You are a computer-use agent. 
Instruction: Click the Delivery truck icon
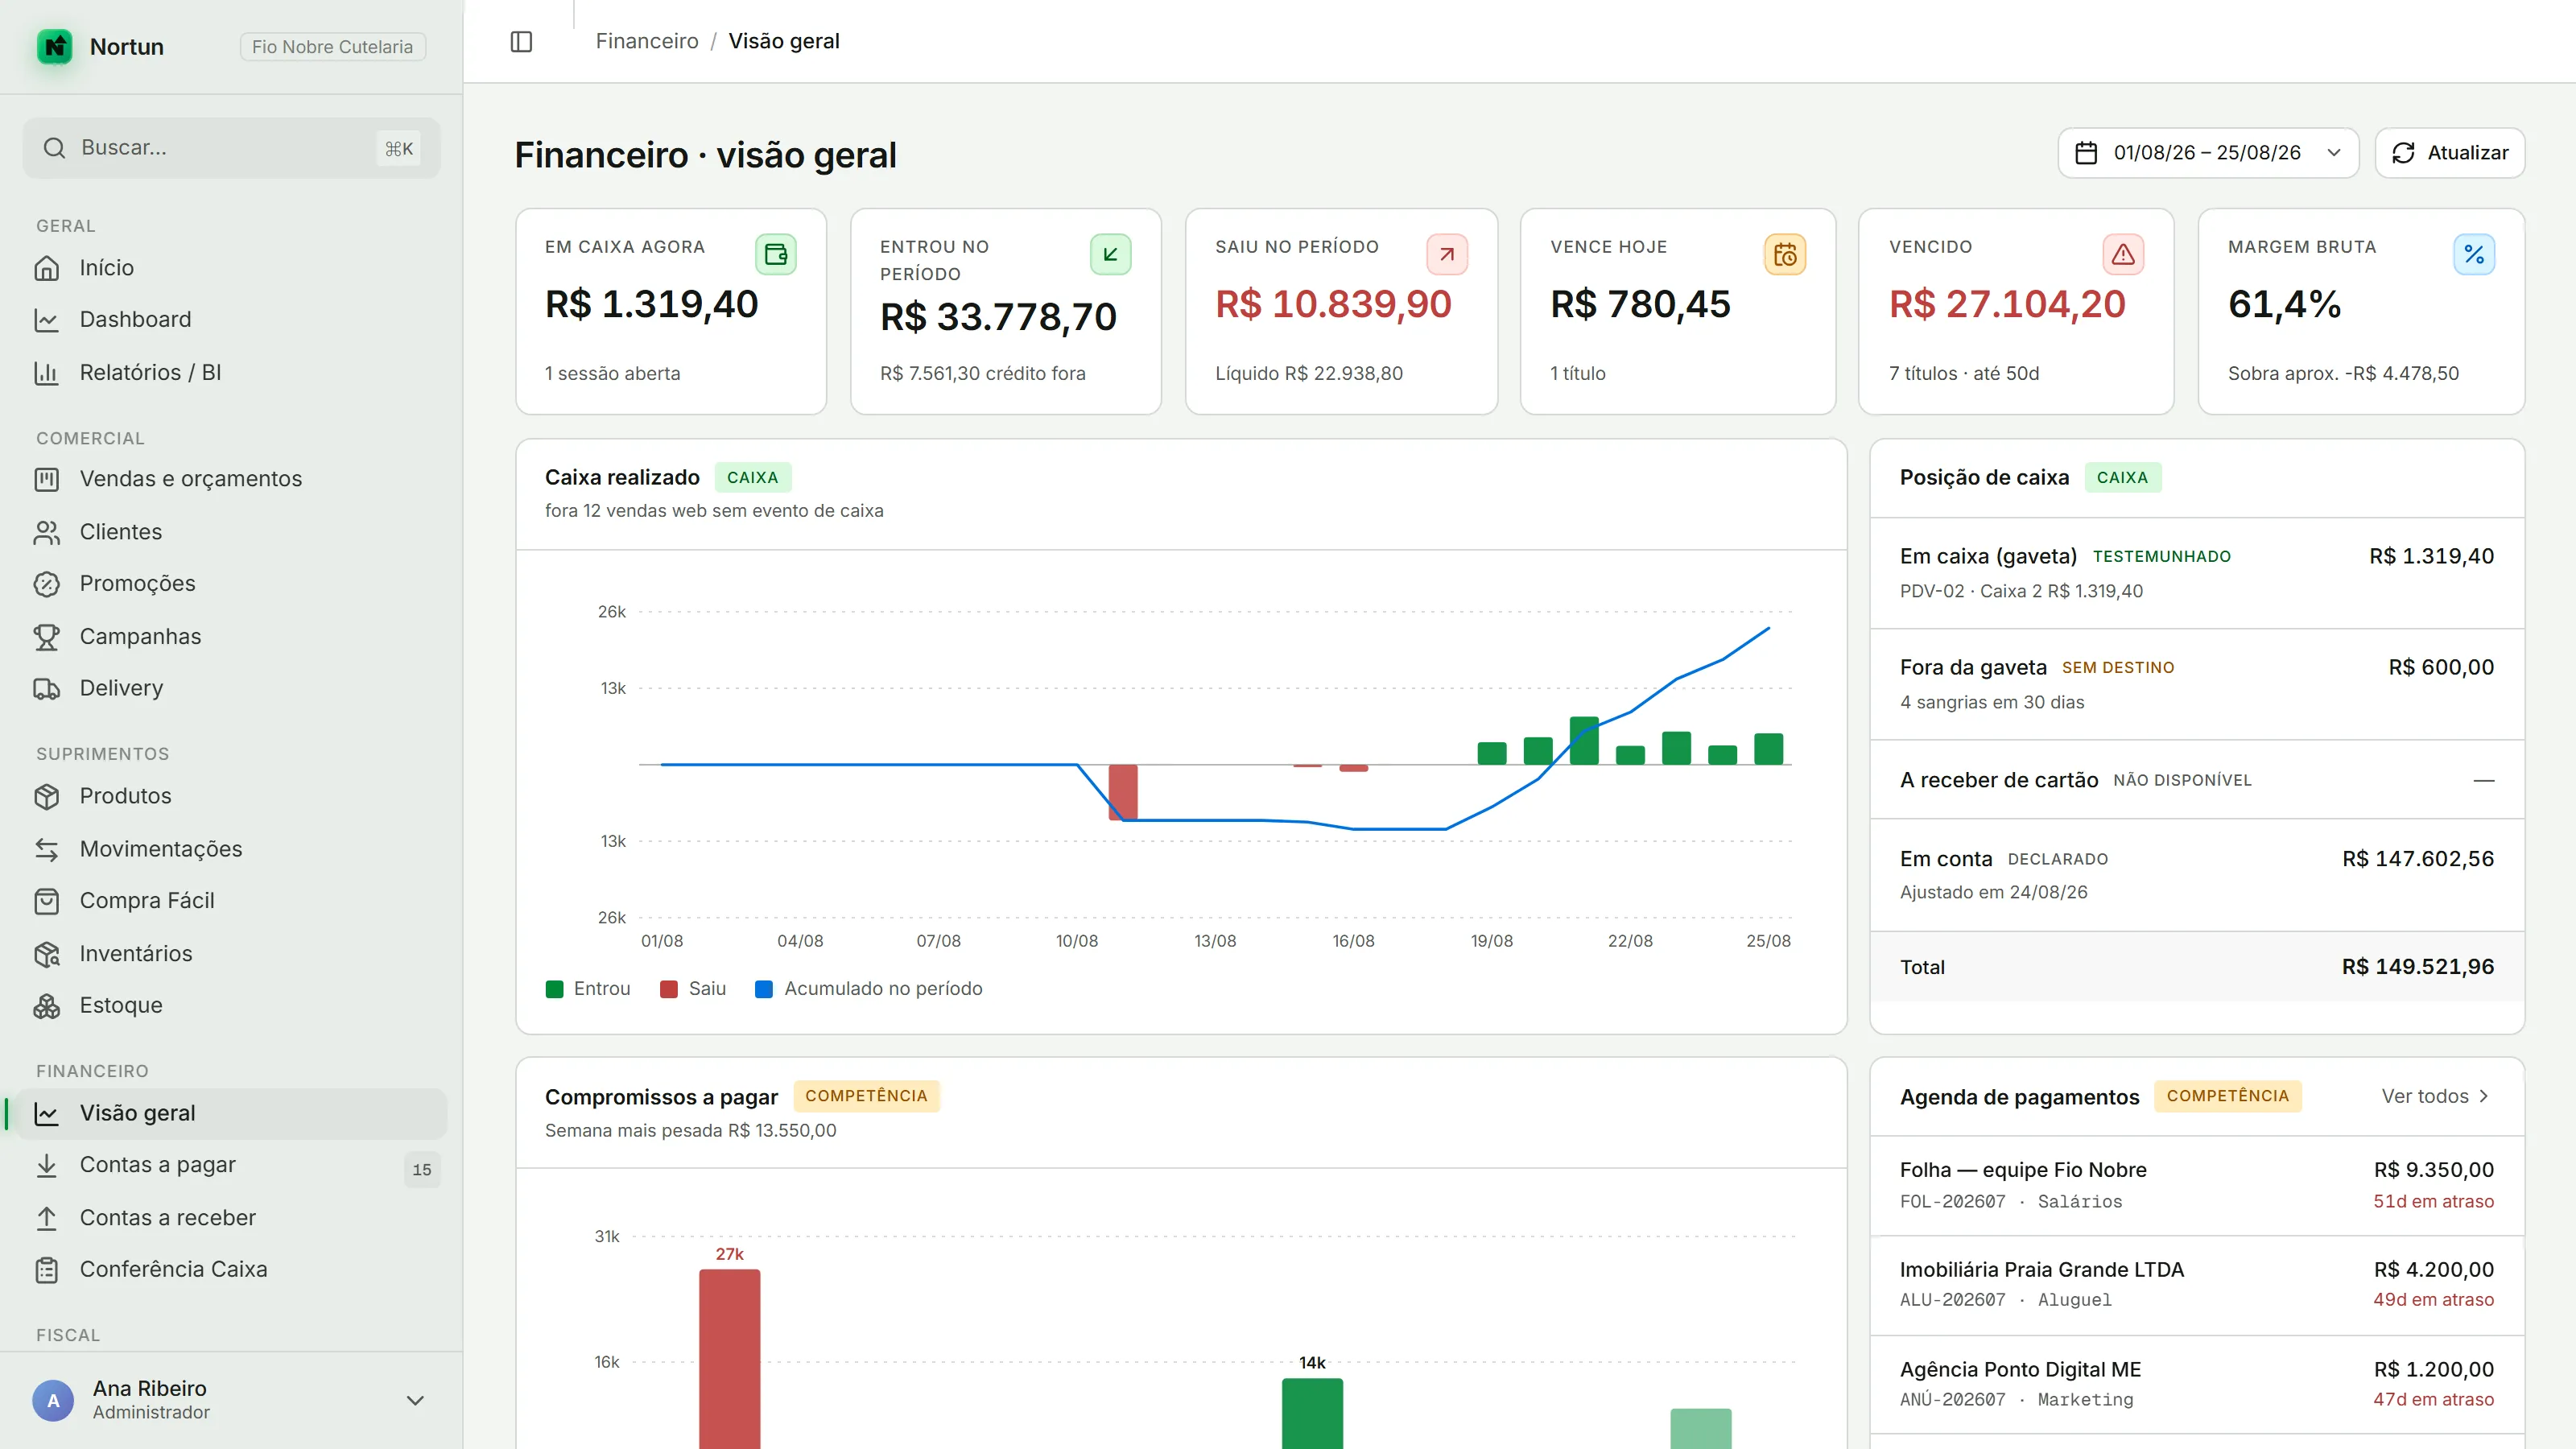point(47,688)
